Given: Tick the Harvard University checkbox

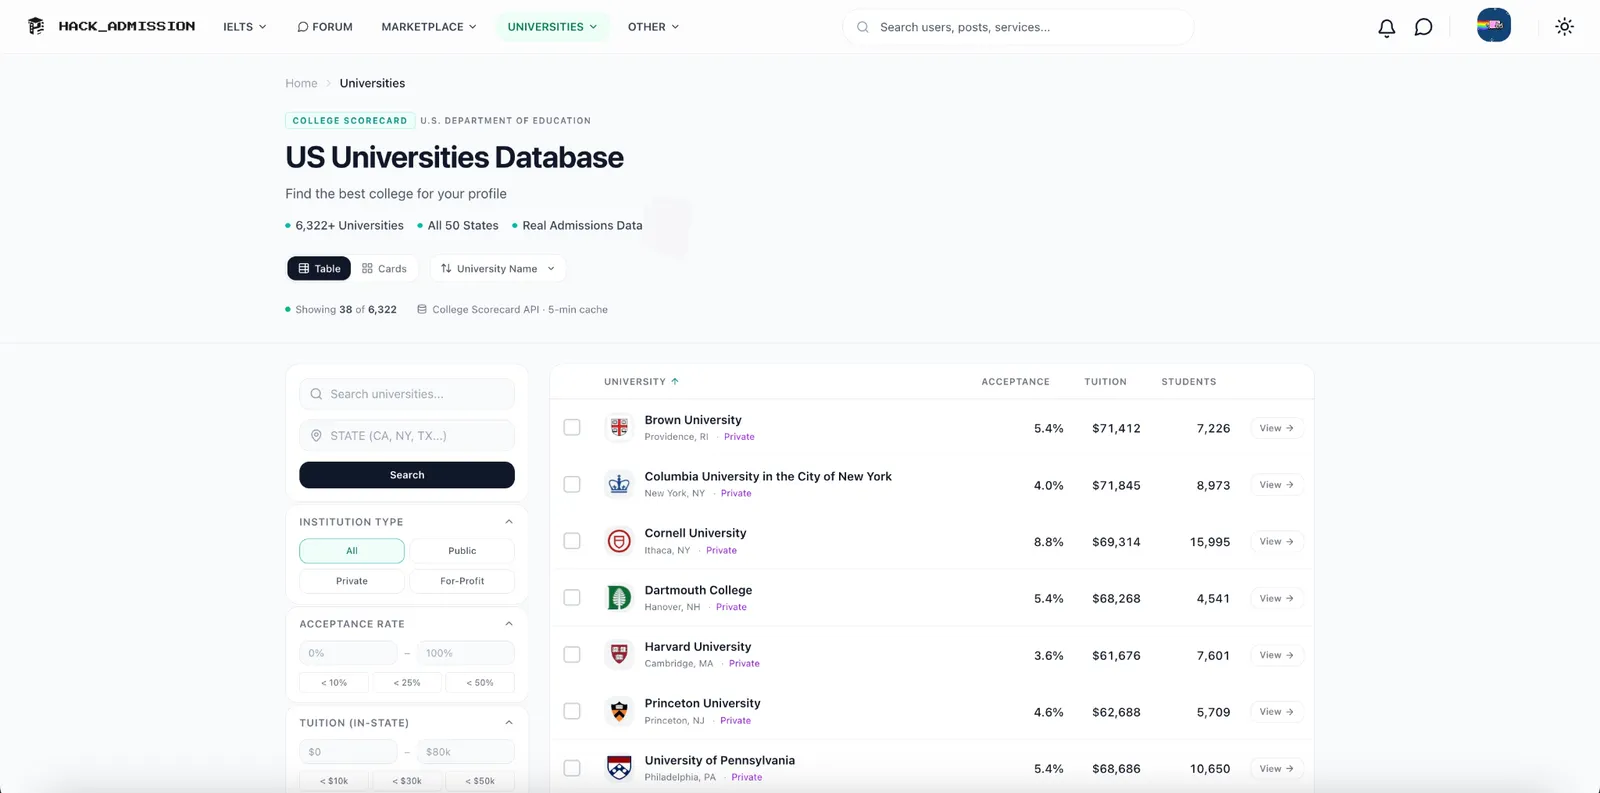Looking at the screenshot, I should pyautogui.click(x=572, y=655).
